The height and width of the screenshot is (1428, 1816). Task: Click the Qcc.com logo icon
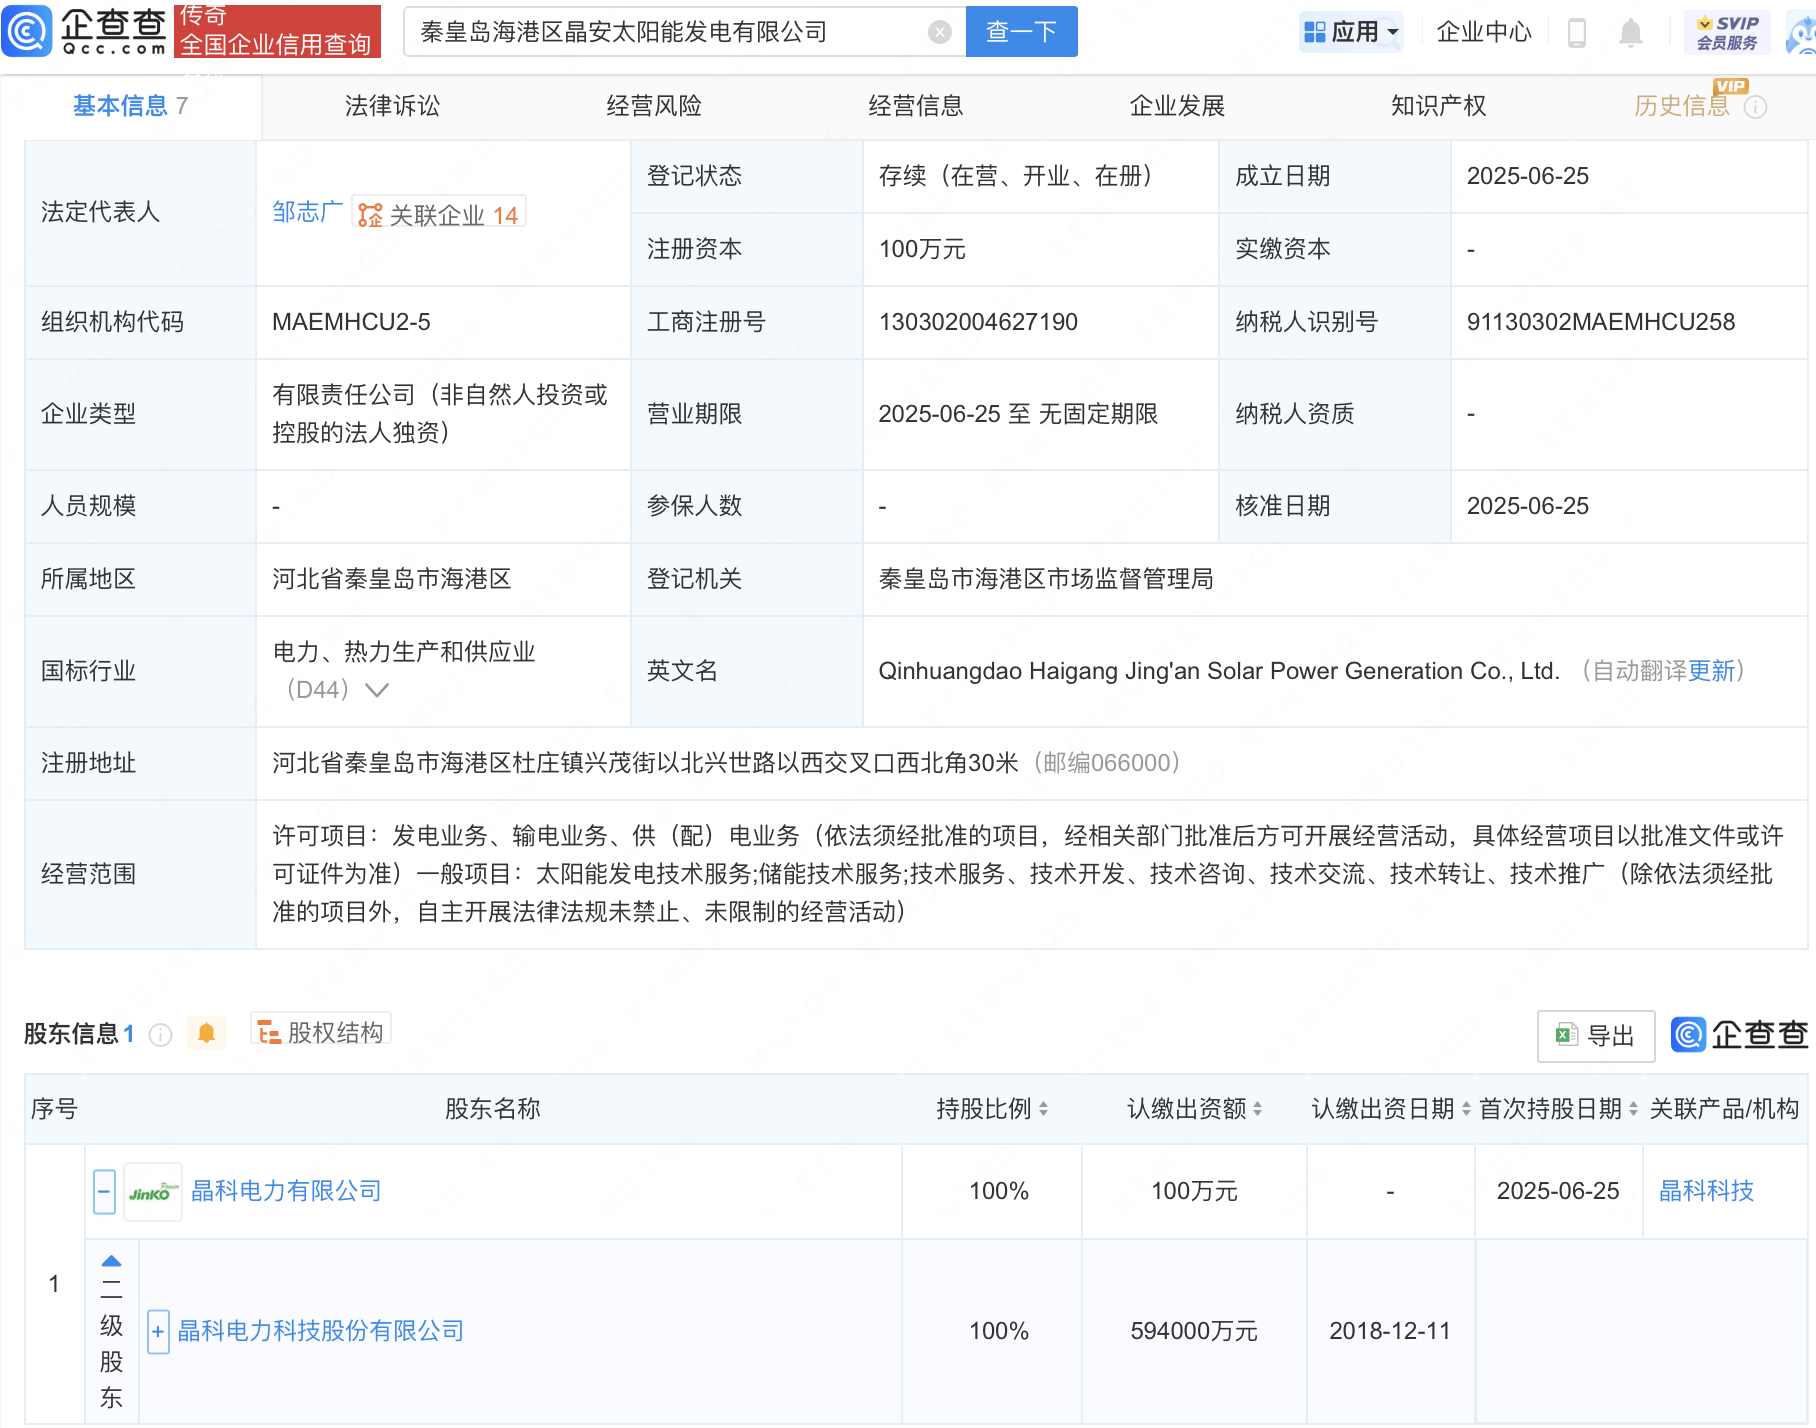pos(27,31)
